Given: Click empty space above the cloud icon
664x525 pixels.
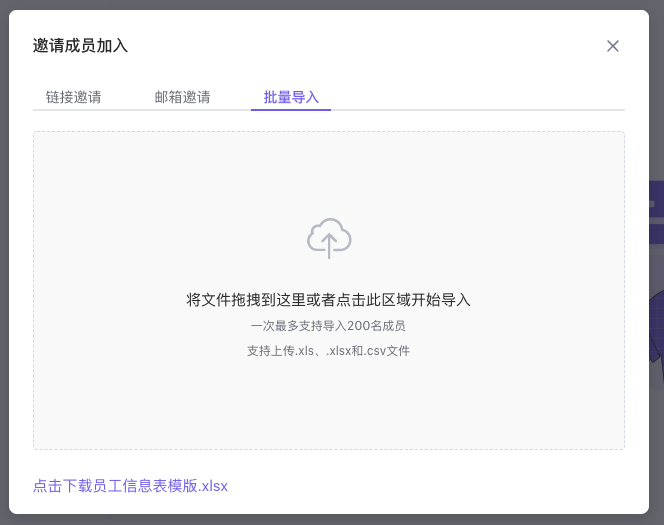Looking at the screenshot, I should pyautogui.click(x=328, y=170).
